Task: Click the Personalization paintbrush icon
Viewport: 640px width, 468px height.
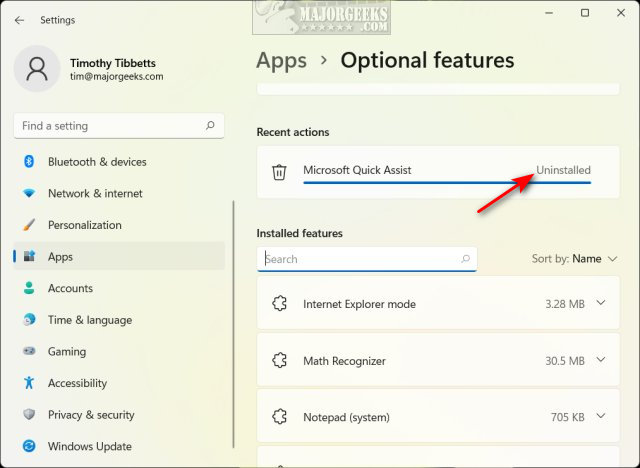Action: pos(29,225)
